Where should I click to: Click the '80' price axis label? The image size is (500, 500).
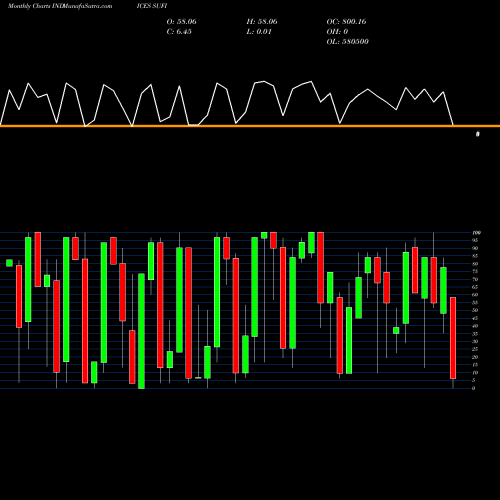pyautogui.click(x=475, y=264)
